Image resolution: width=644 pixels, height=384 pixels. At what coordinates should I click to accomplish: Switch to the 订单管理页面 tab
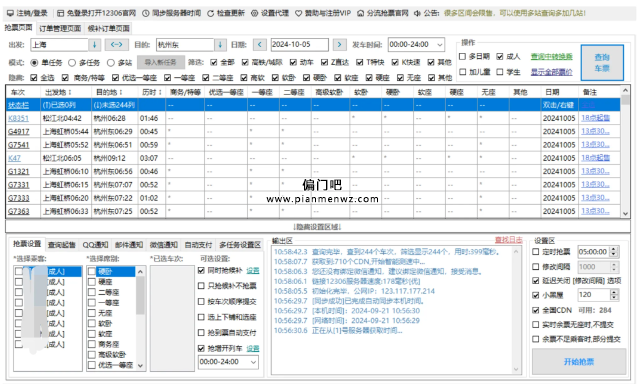pyautogui.click(x=60, y=28)
